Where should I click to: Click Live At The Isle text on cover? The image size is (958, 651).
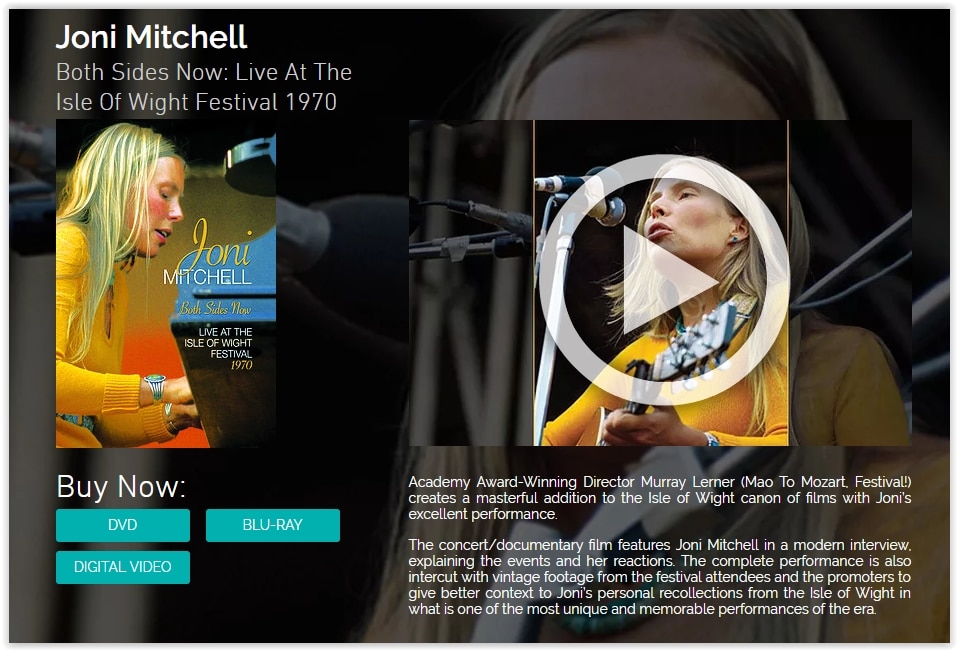(218, 343)
